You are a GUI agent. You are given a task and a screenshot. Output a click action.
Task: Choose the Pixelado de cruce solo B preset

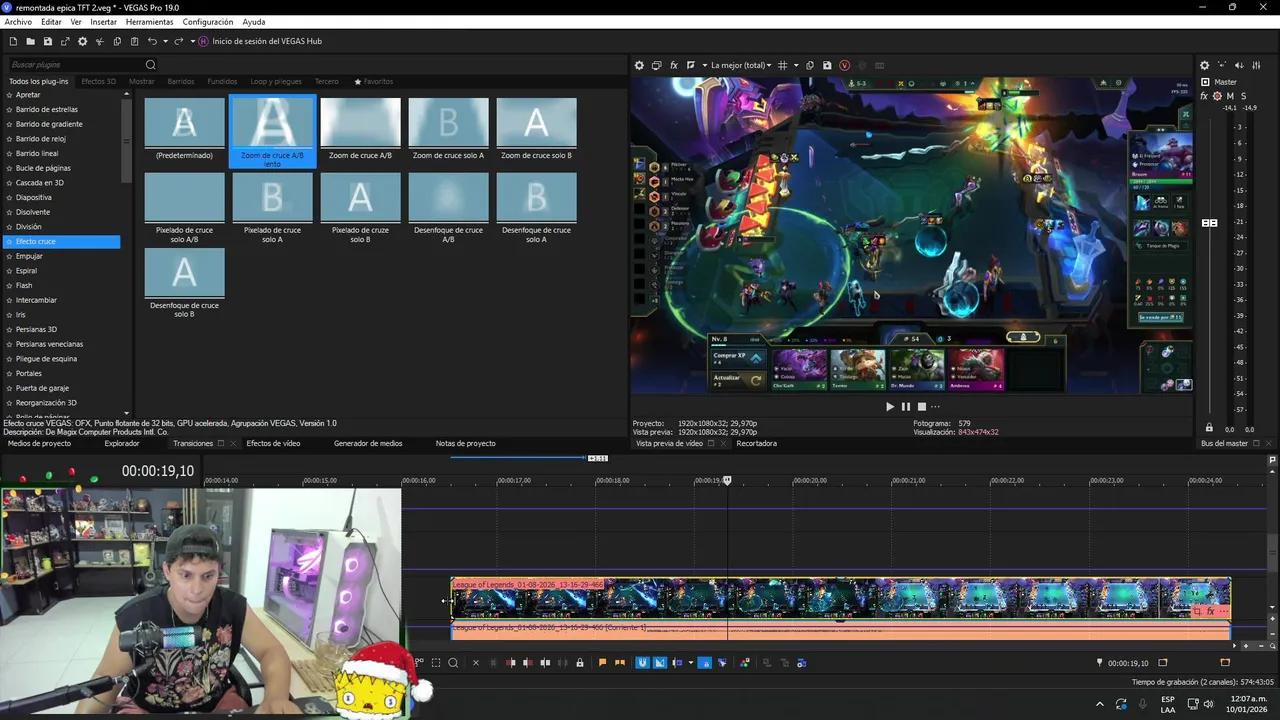point(360,208)
